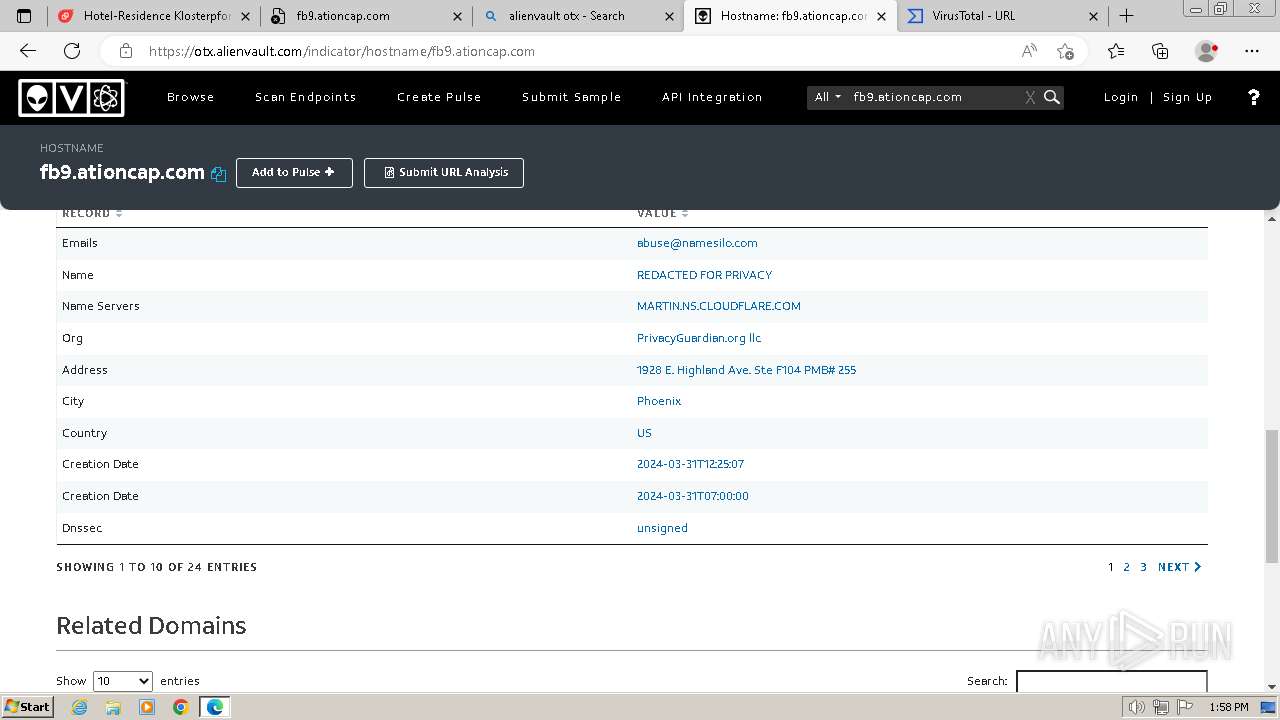Open the unsigned Dnssec value

point(662,528)
